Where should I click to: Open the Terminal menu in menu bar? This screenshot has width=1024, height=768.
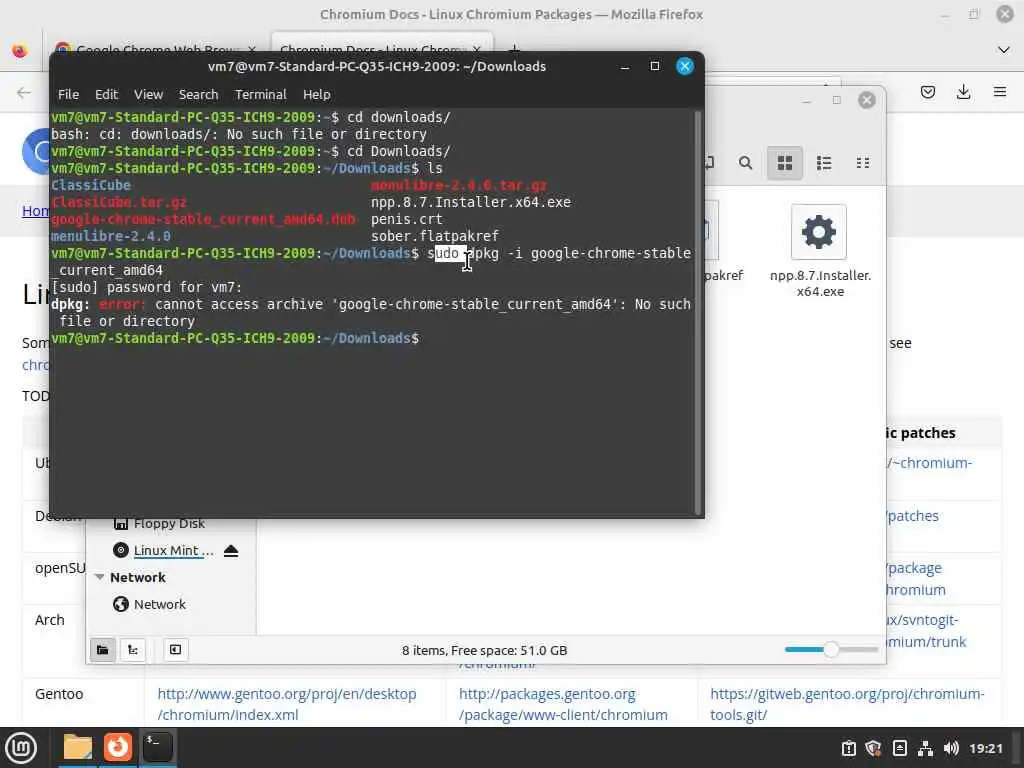tap(261, 95)
